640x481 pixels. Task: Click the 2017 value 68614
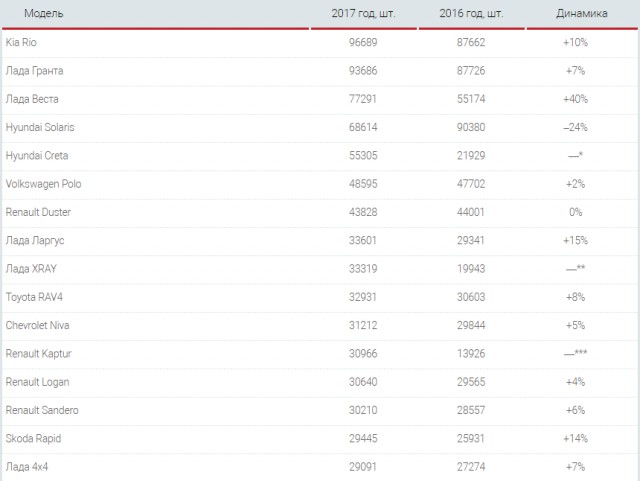tap(363, 127)
